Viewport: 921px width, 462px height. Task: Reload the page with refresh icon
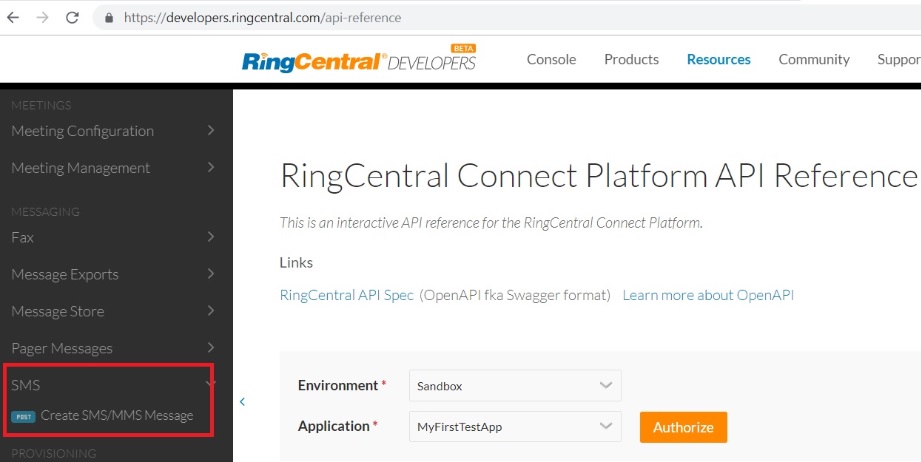(72, 18)
